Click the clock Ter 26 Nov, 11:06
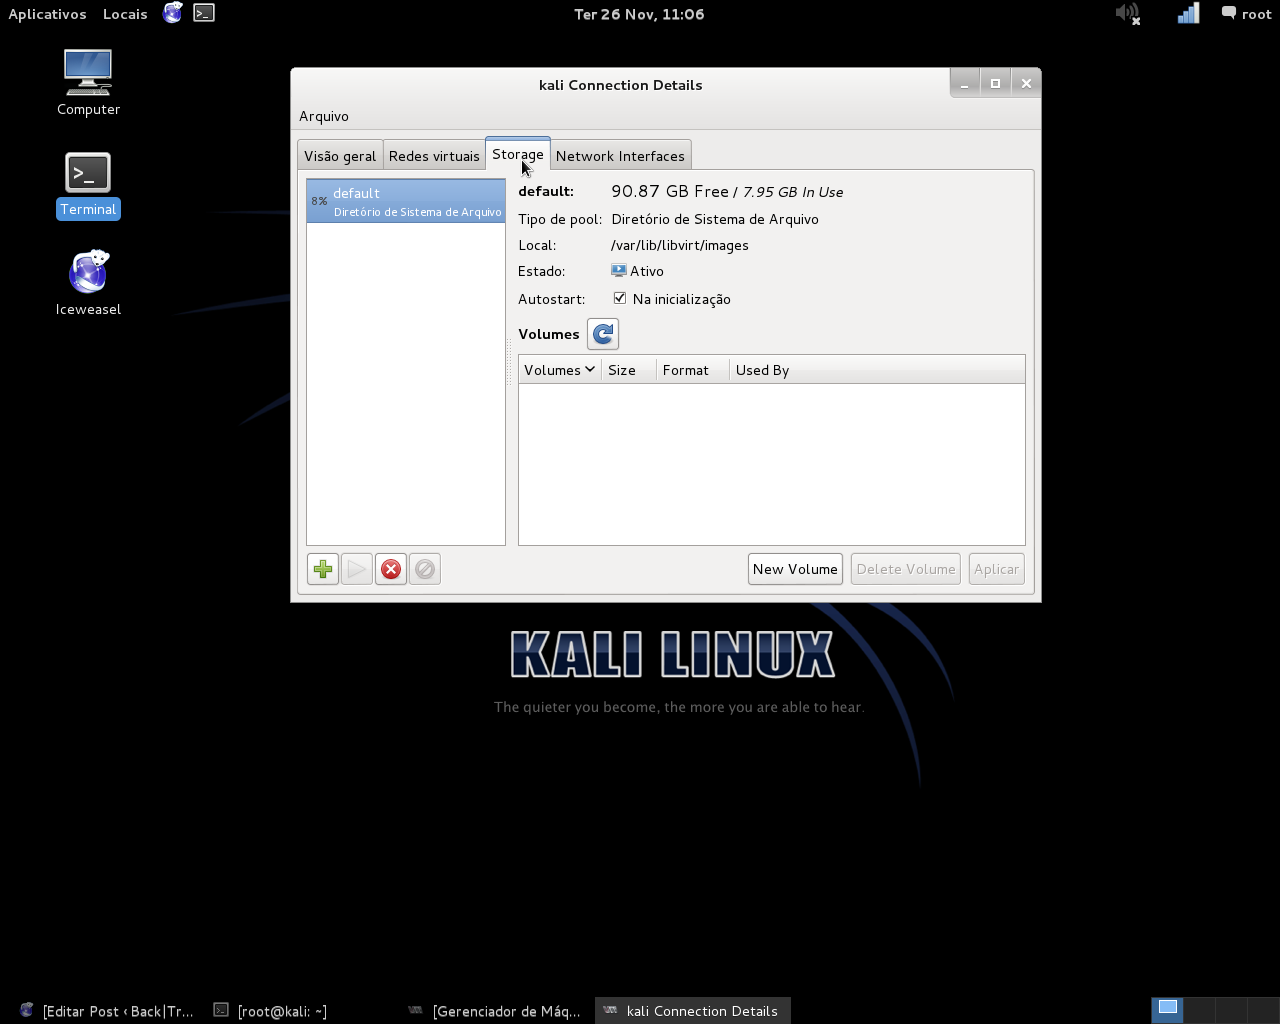This screenshot has height=1024, width=1280. point(639,14)
